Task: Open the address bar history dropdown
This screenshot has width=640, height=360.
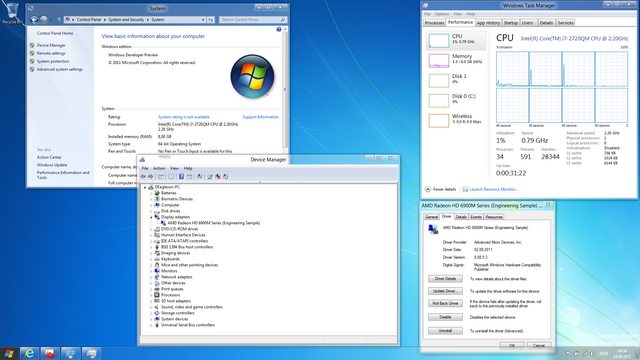Action: click(203, 20)
